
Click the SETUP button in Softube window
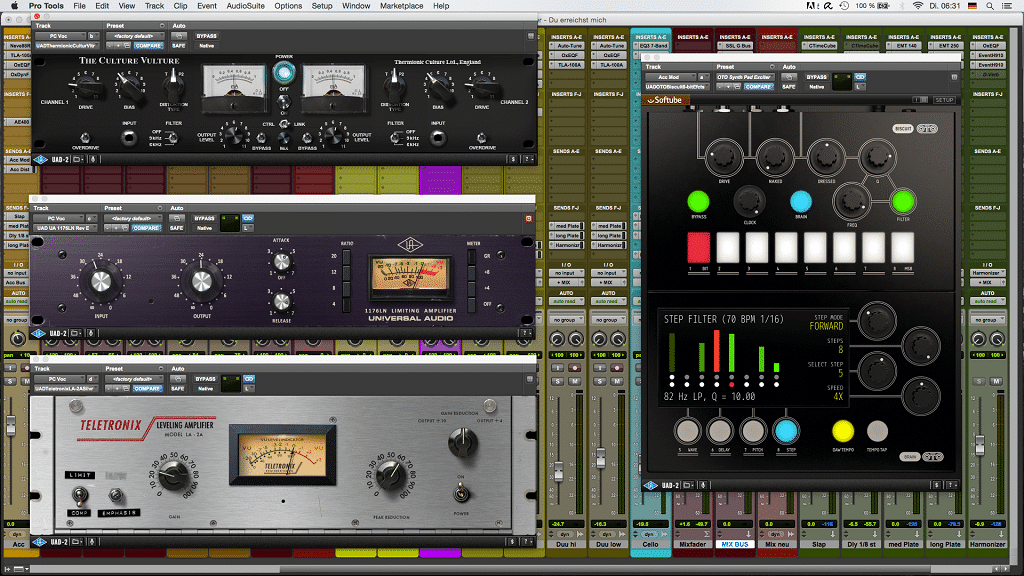point(944,100)
